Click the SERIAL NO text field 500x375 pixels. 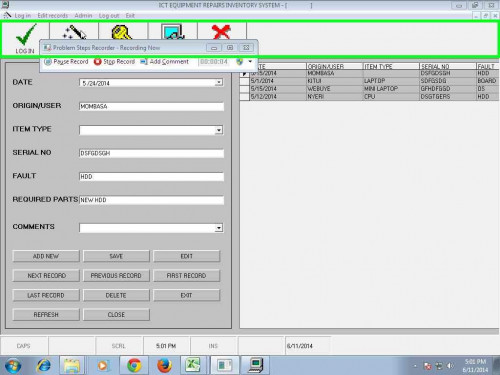pos(151,153)
